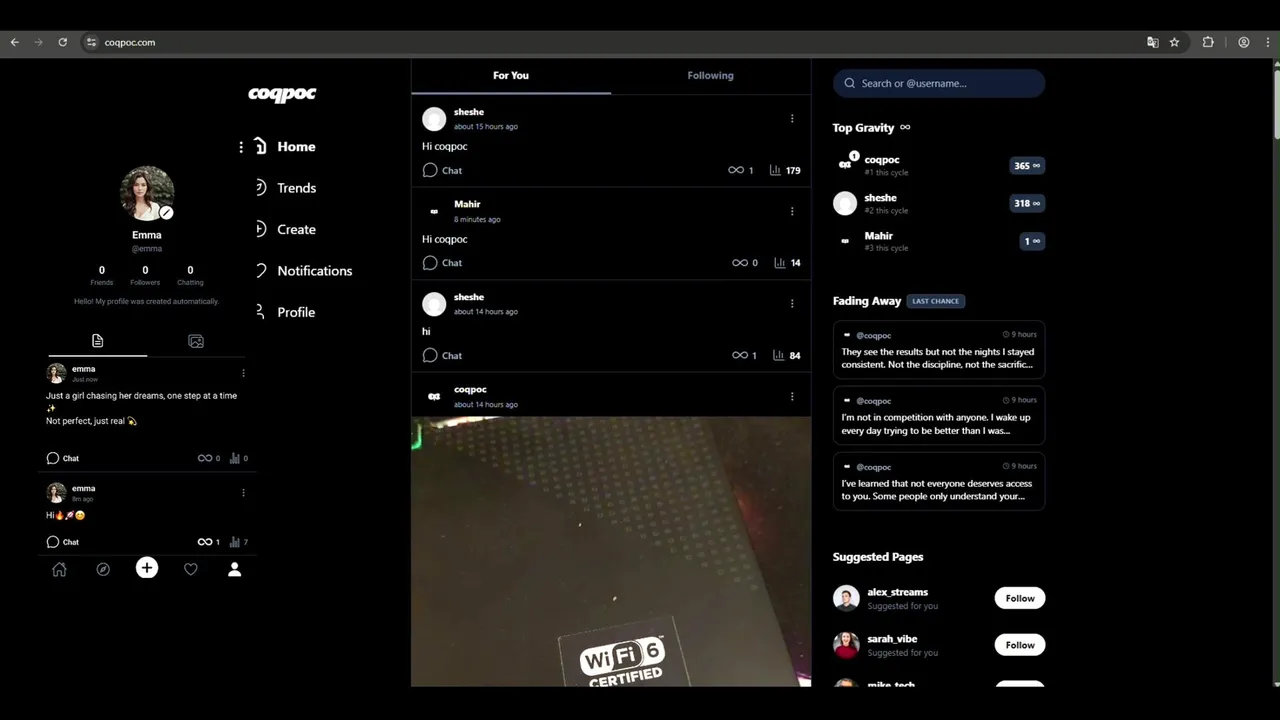Select the posts tab icon in profile
Screen dimensions: 1280x720
pos(97,341)
